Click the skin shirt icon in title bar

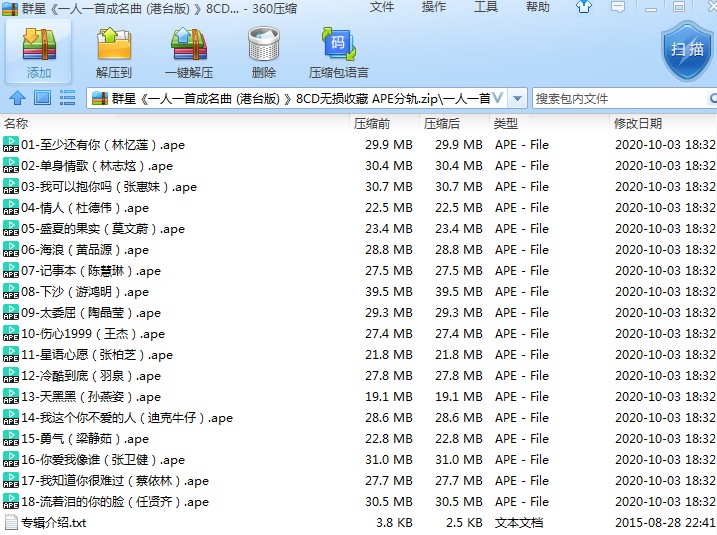pos(584,7)
